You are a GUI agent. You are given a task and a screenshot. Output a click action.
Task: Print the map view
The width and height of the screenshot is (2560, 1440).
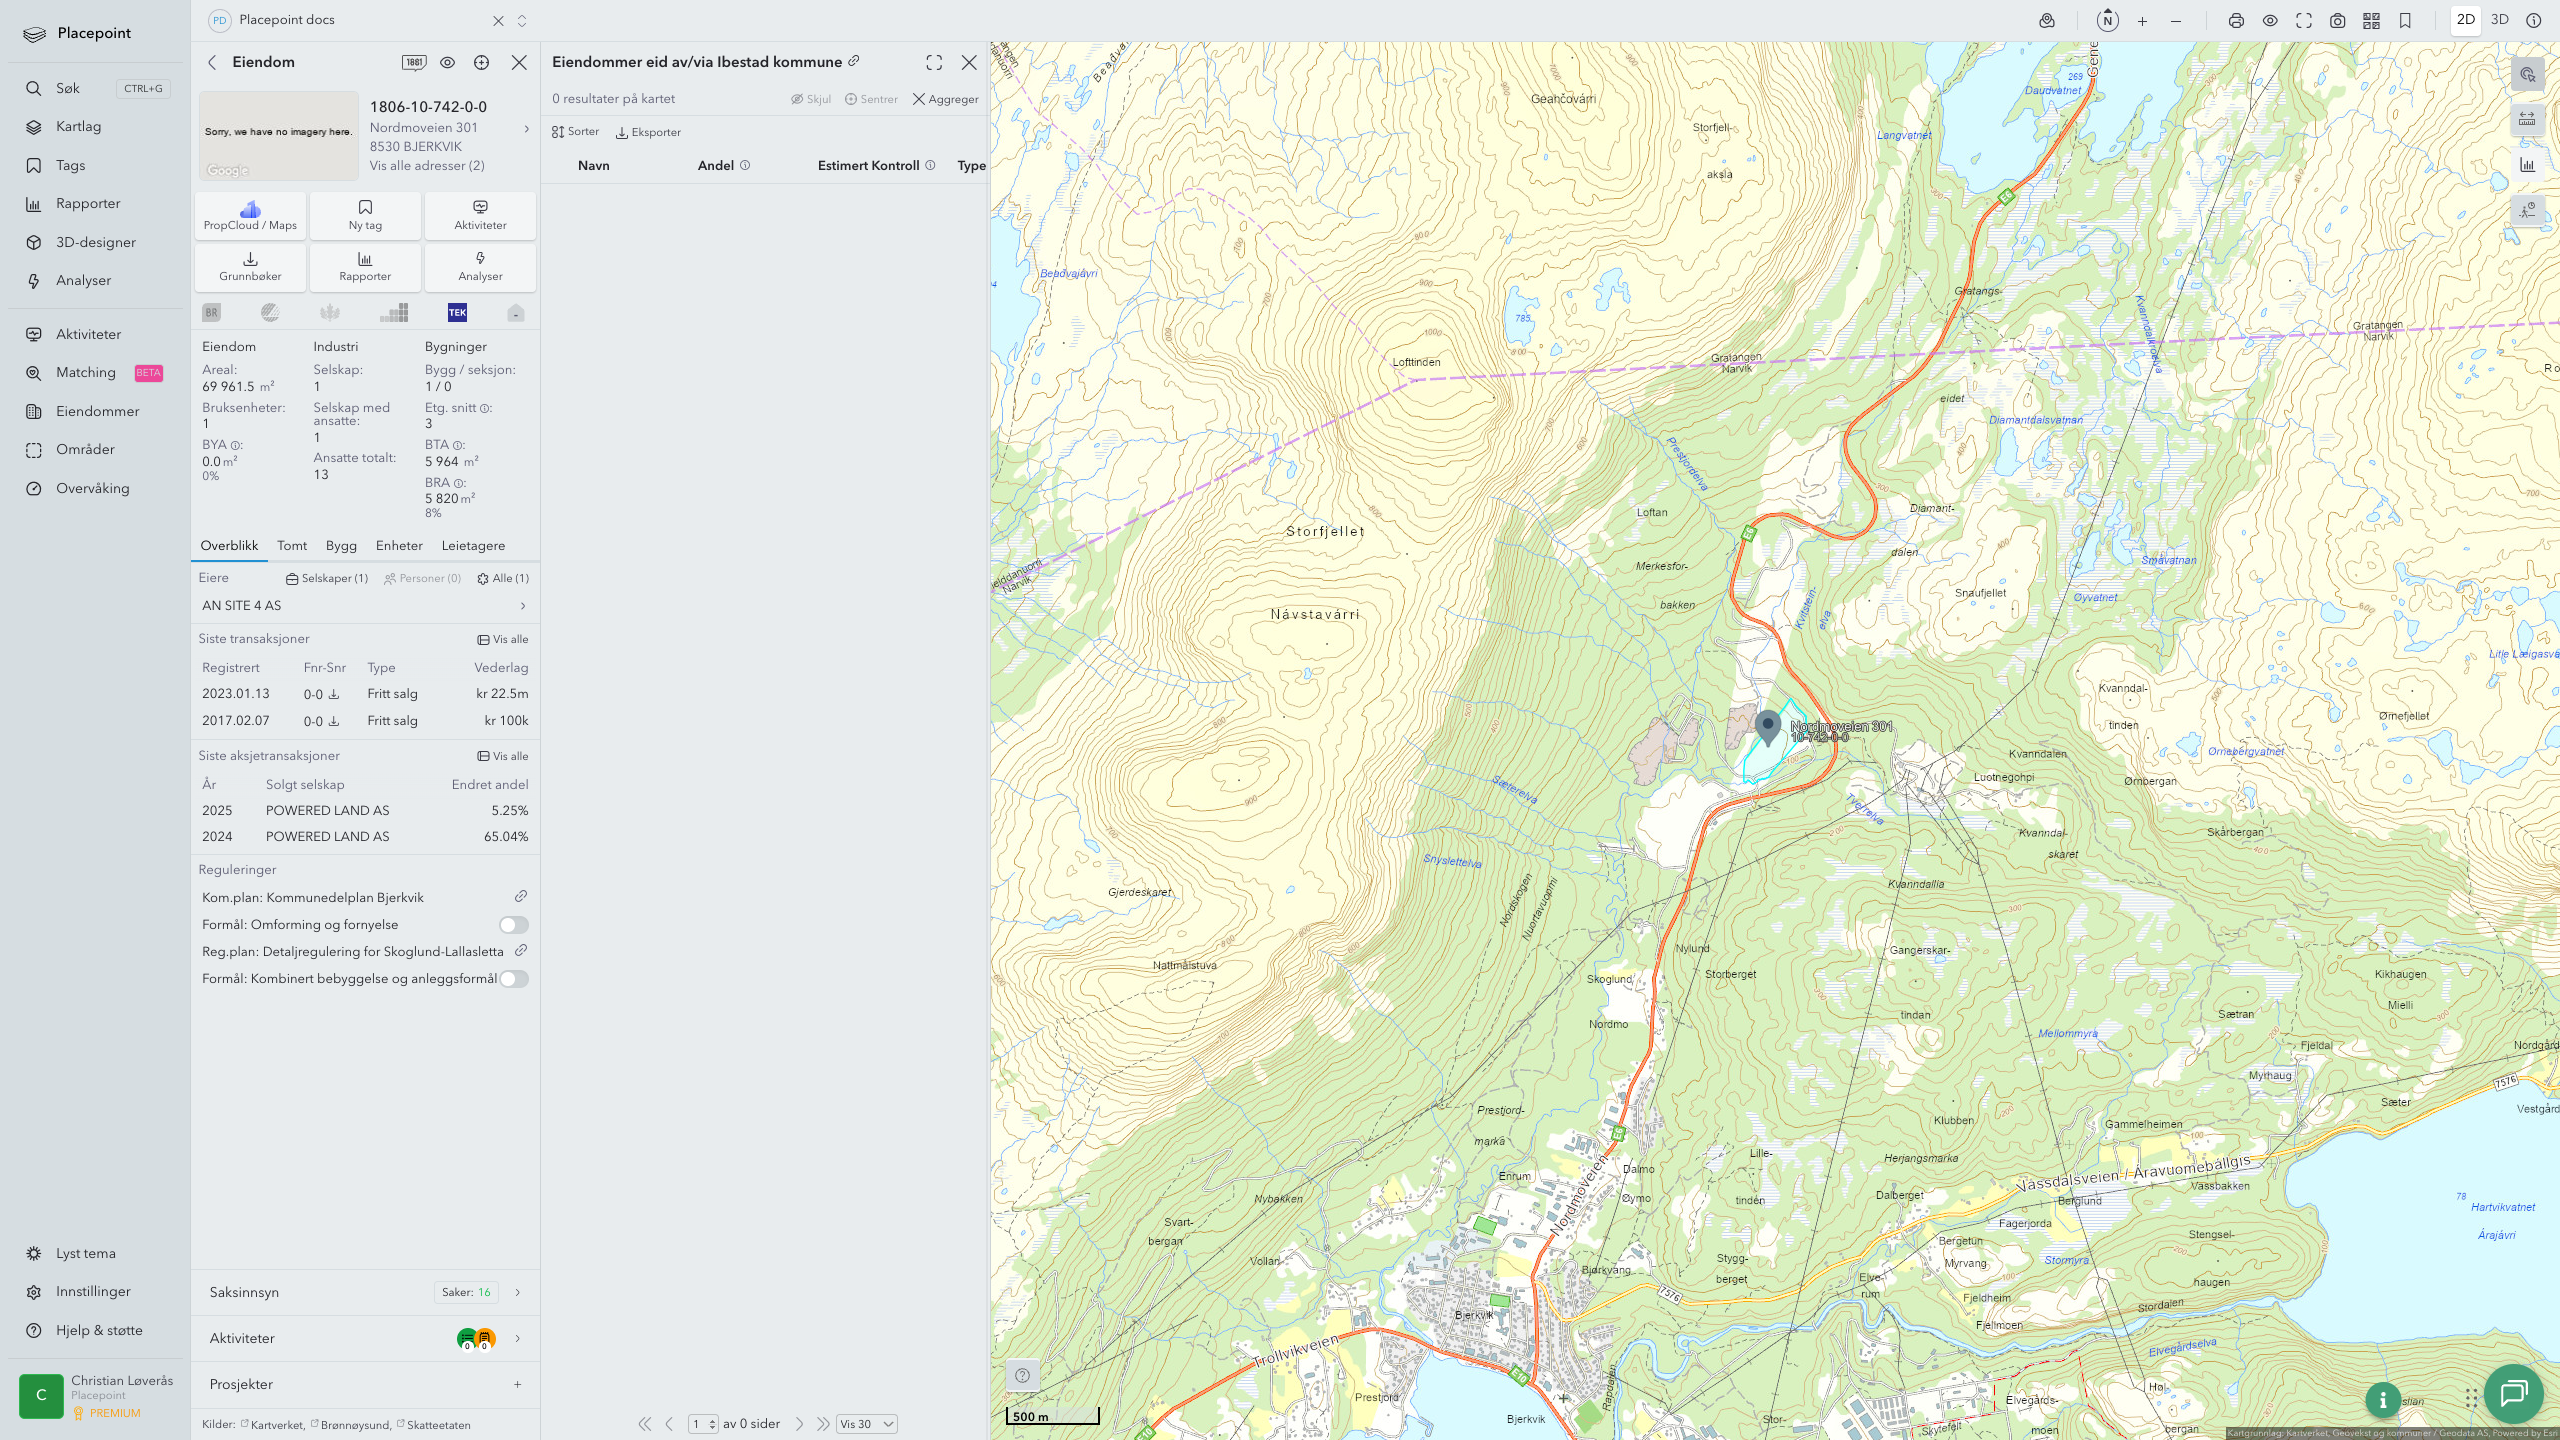(x=2236, y=21)
